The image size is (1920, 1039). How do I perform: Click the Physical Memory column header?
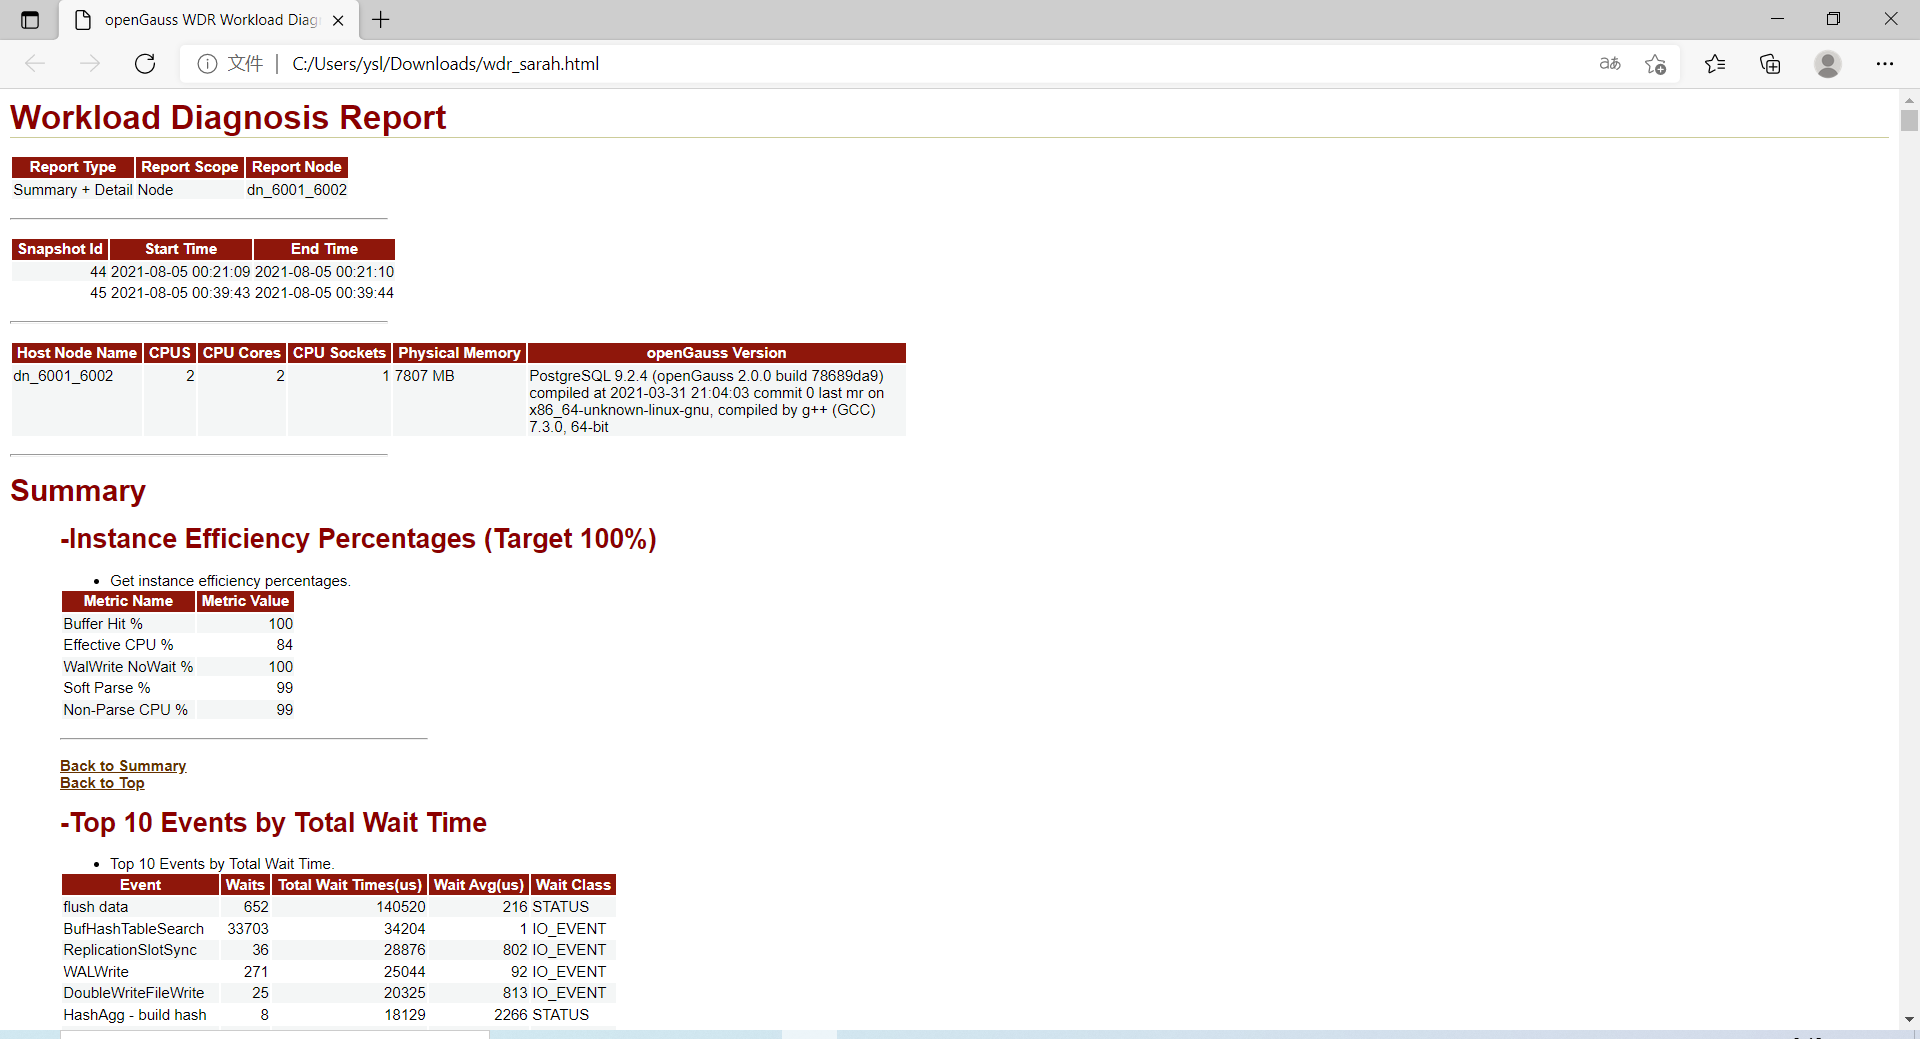[459, 353]
